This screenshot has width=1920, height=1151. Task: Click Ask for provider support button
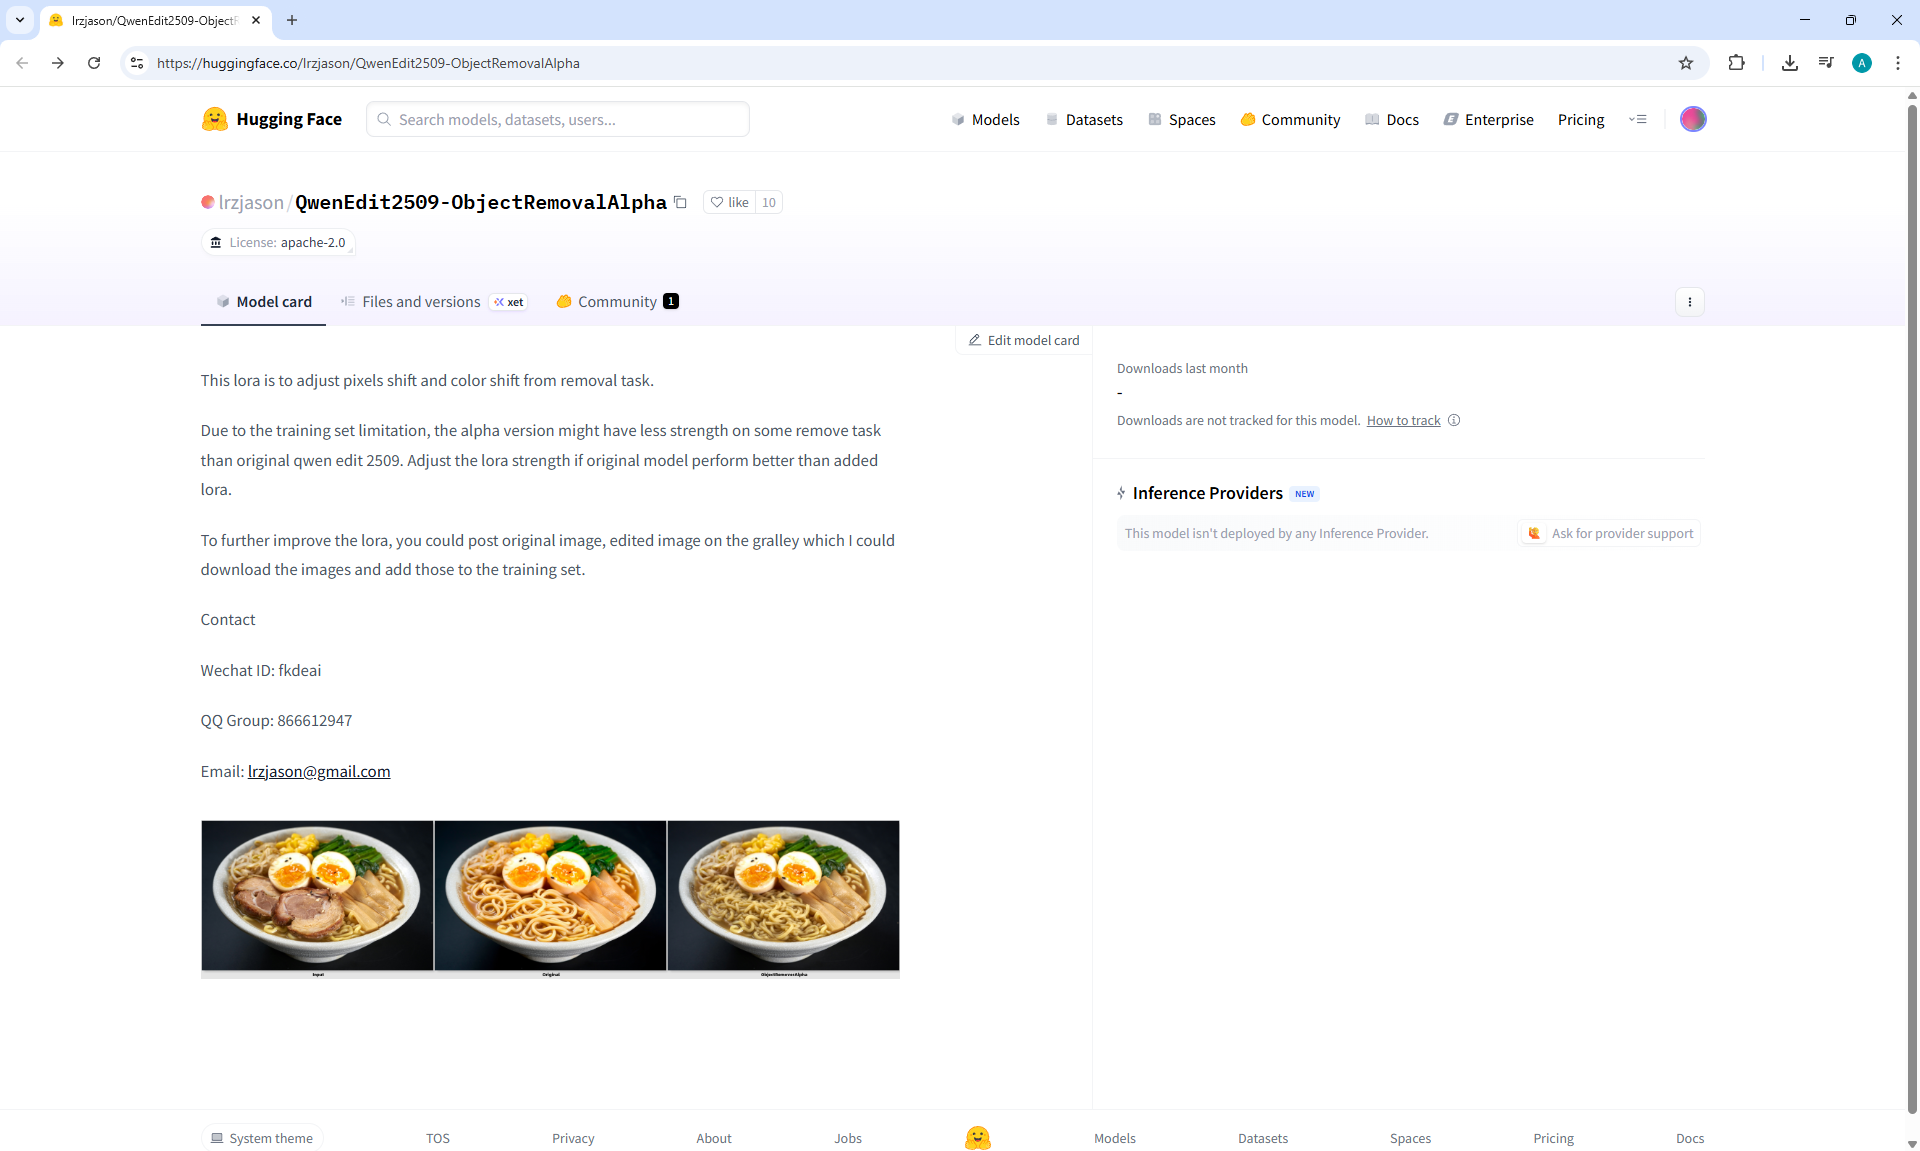(1610, 533)
